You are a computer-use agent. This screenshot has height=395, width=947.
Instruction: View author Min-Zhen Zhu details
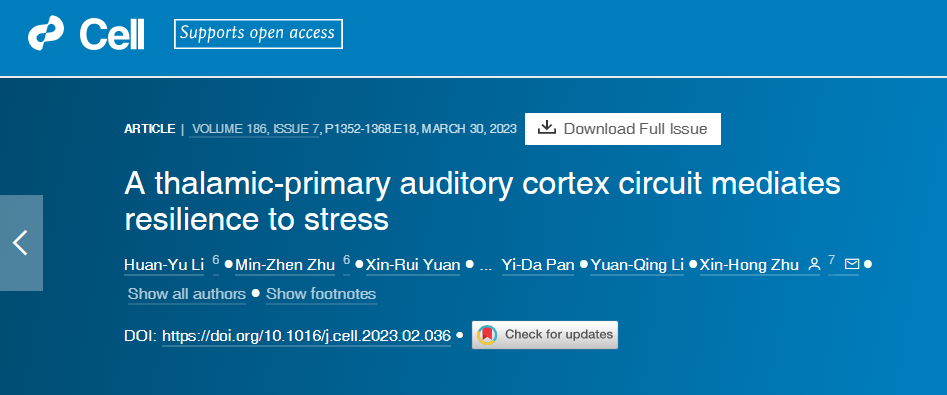click(x=285, y=265)
